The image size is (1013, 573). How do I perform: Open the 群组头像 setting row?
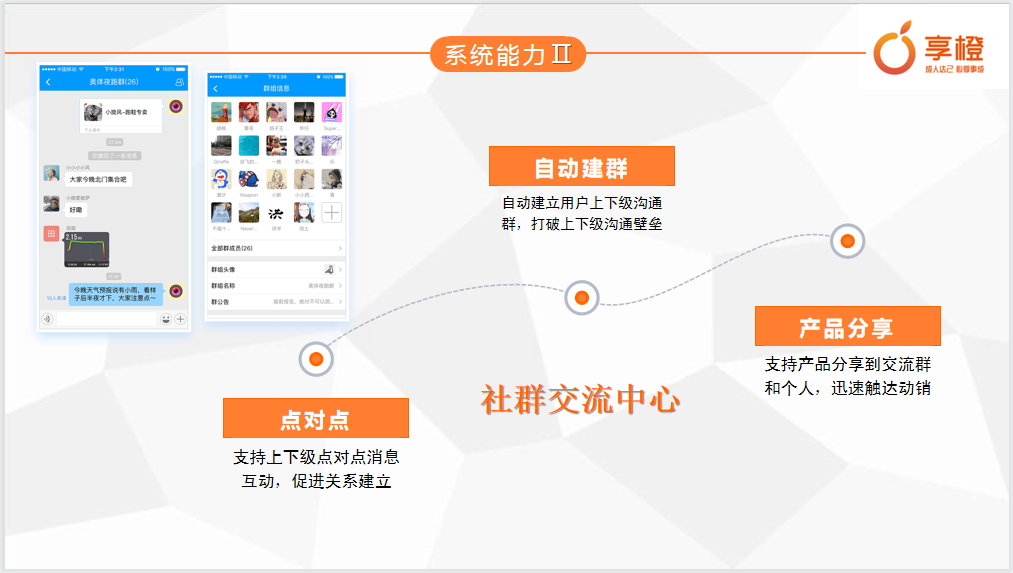coord(276,270)
